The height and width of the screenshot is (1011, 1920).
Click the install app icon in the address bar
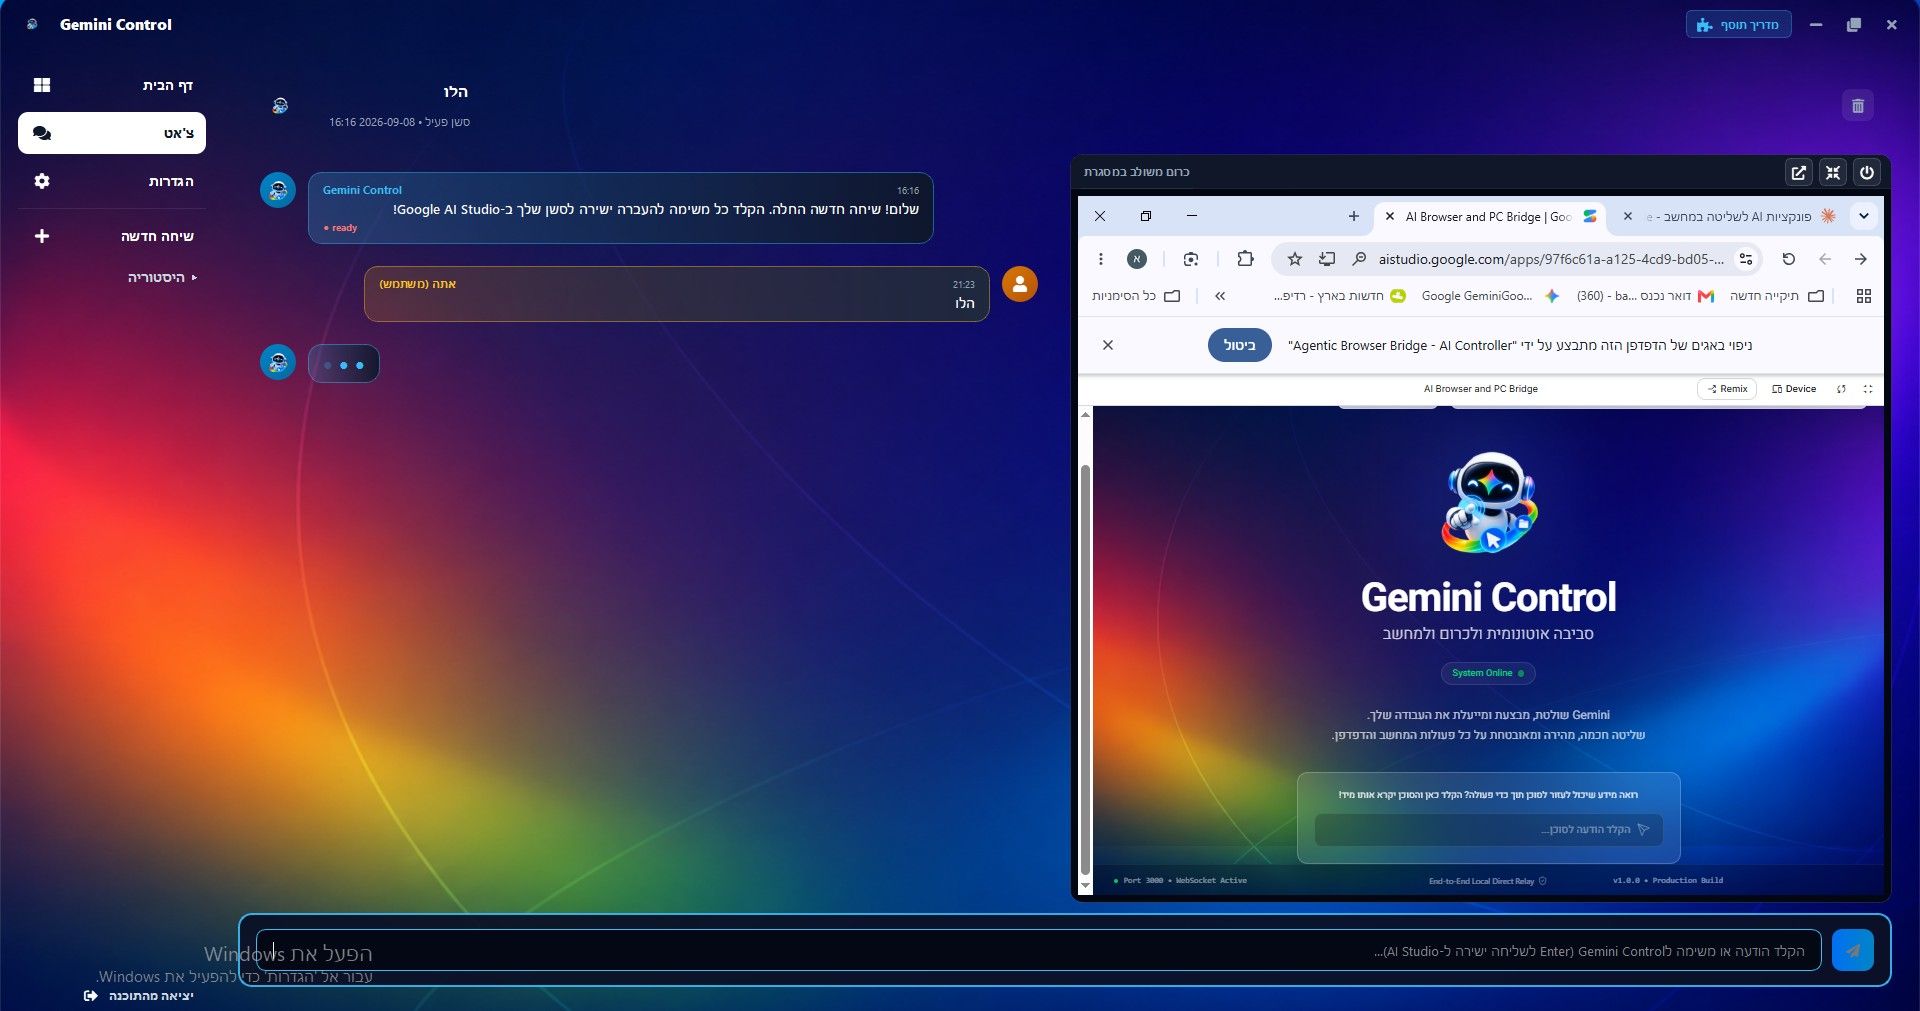[x=1327, y=259]
